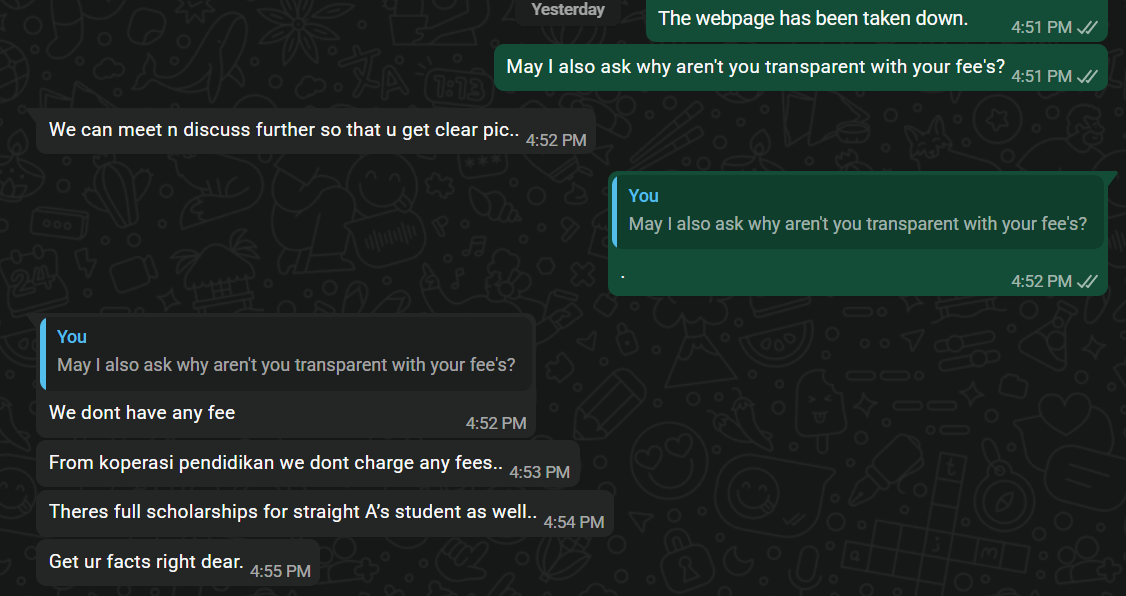1126x596 pixels.
Task: Click the 4:54 PM timestamp on scholarships message
Action: [574, 522]
